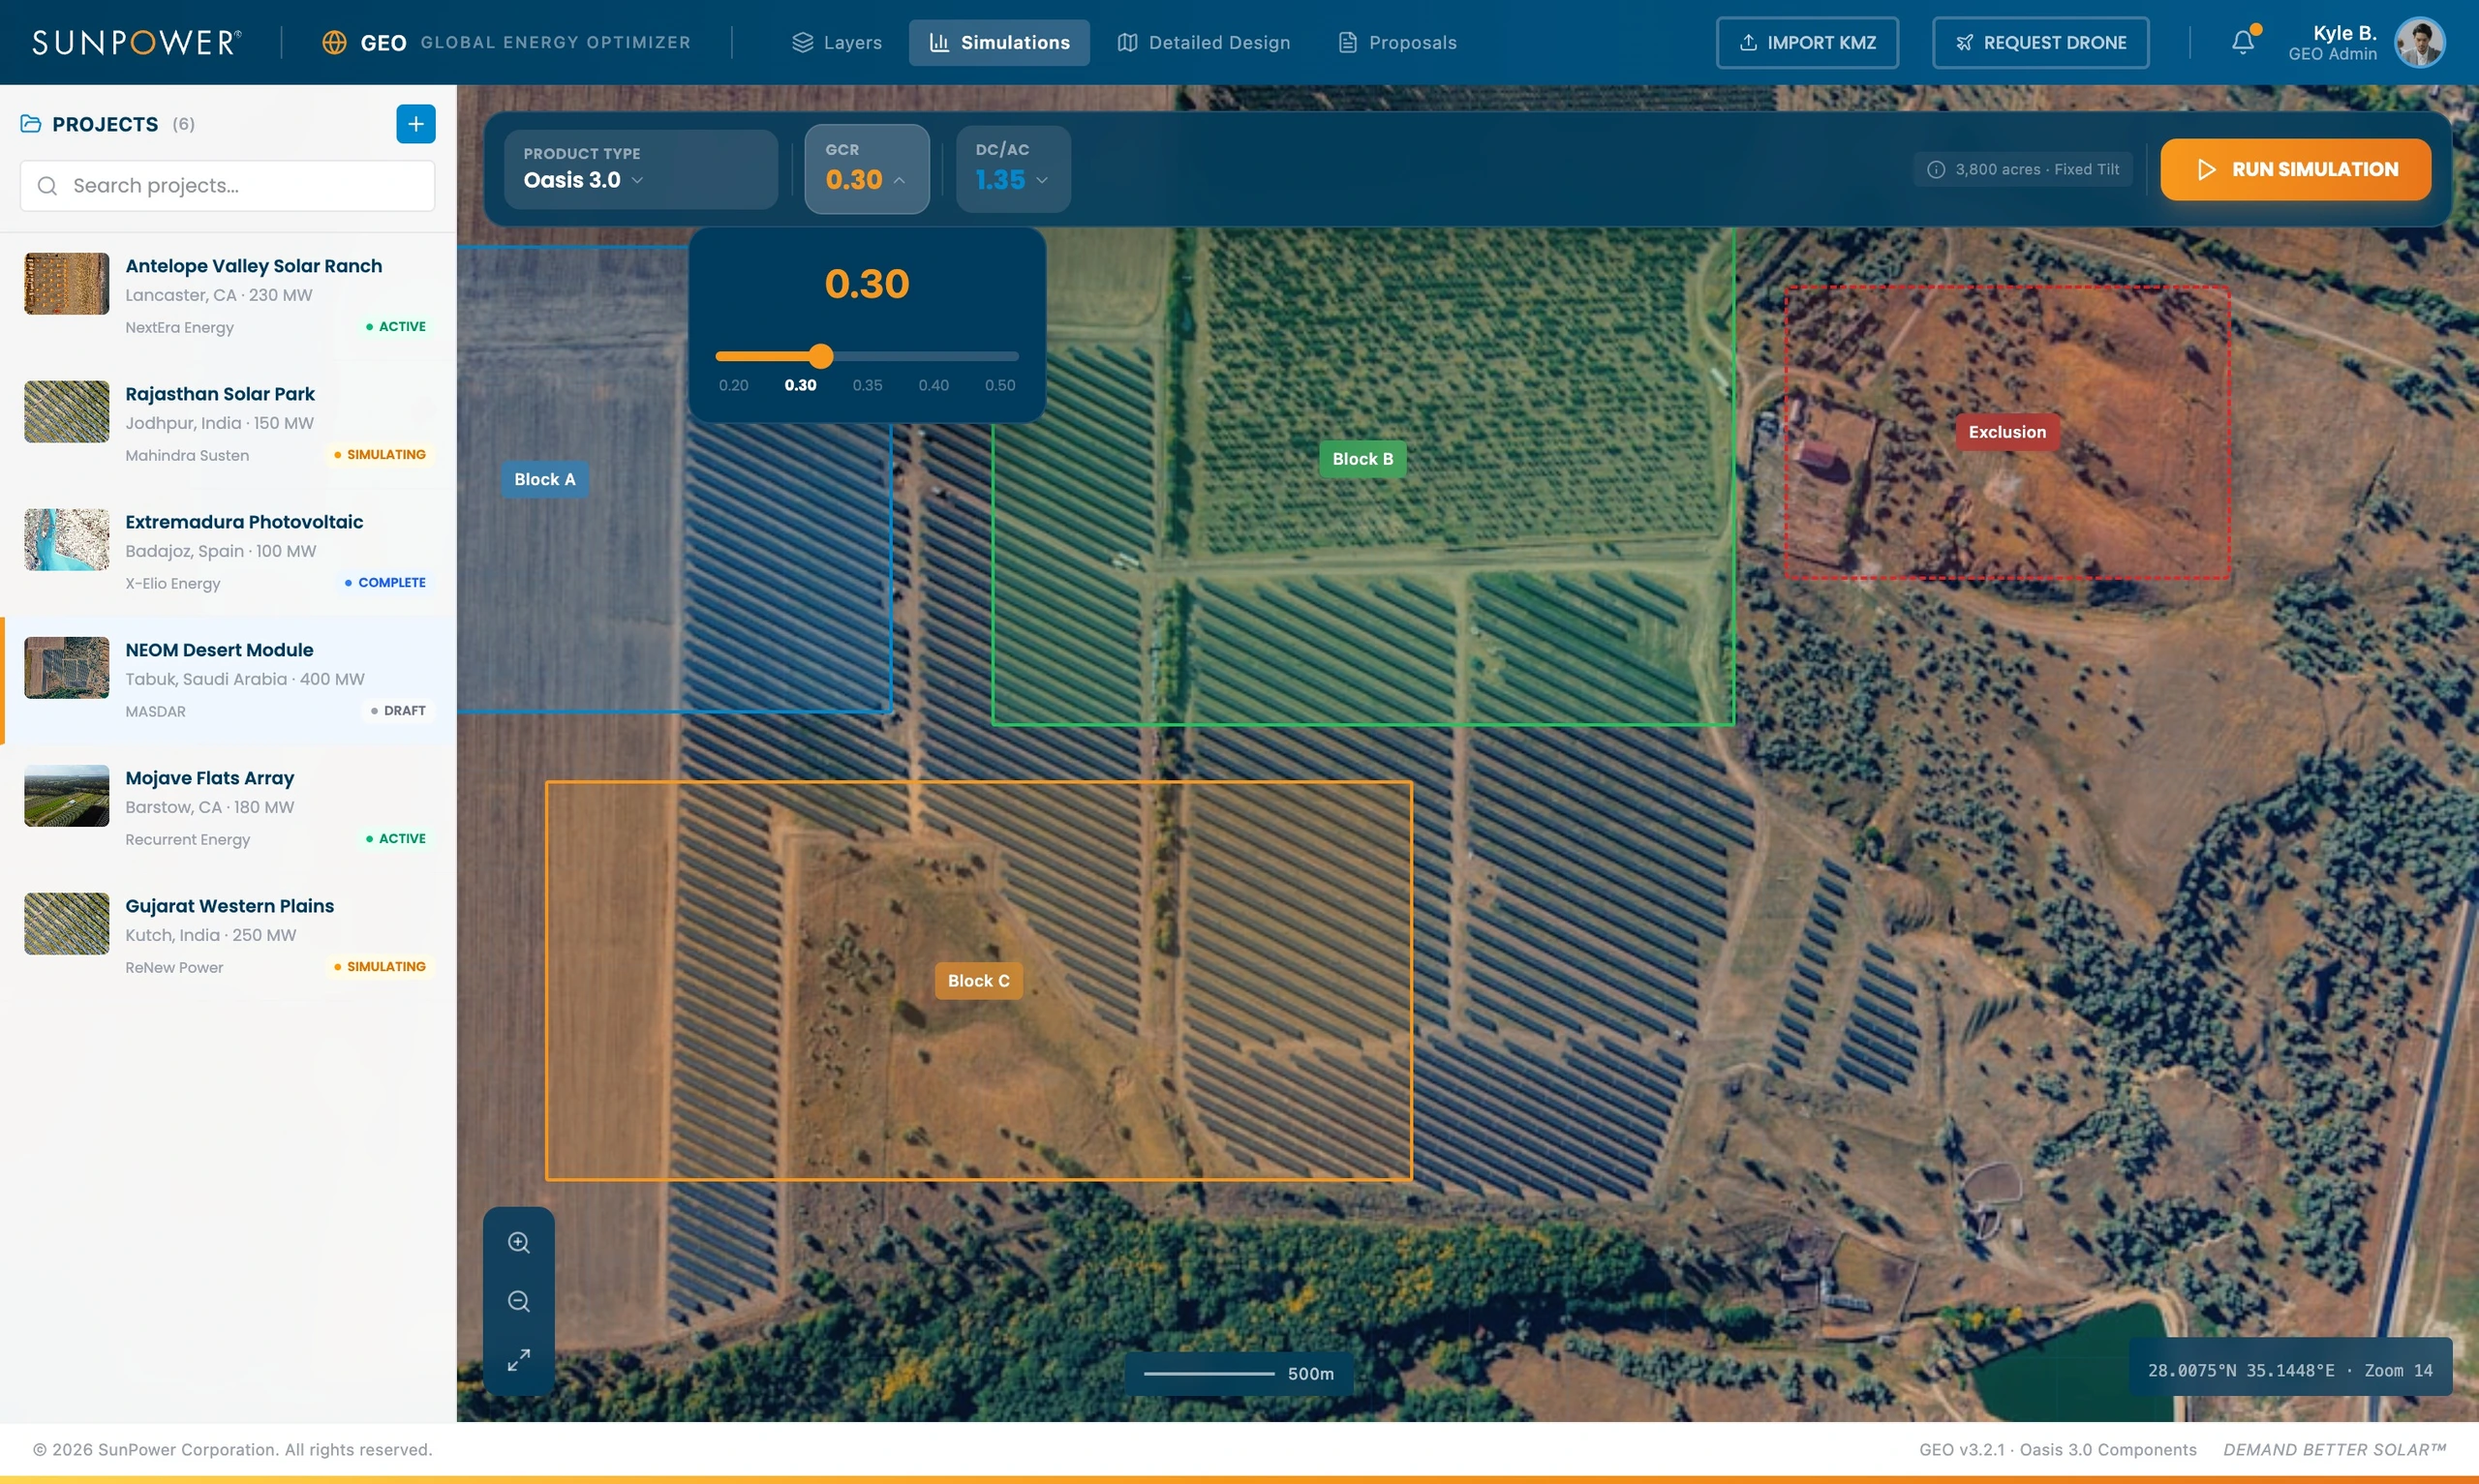Screen dimensions: 2479x1484
Task: Click Antelope Valley project thumbnail
Action: point(67,284)
